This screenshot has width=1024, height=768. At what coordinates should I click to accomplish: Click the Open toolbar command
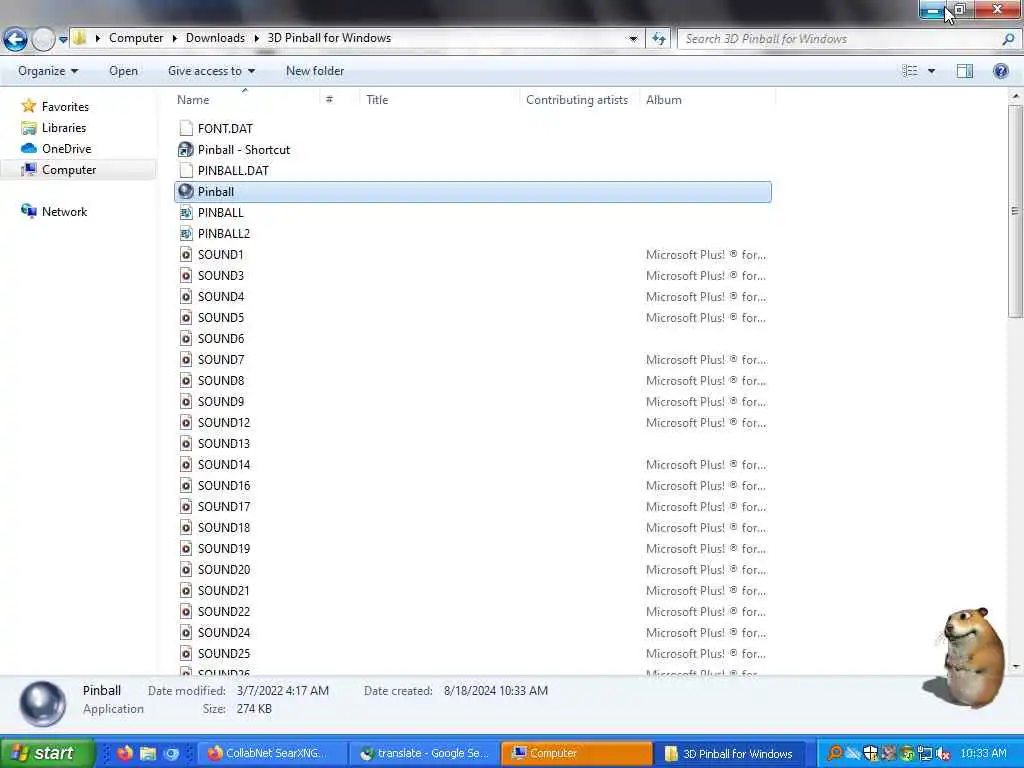click(123, 71)
